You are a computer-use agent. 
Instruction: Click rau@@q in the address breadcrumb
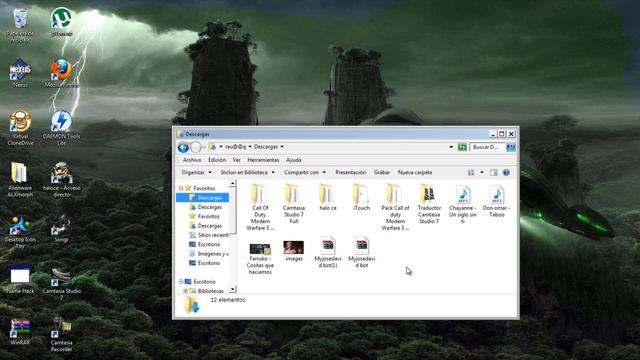tap(236, 147)
